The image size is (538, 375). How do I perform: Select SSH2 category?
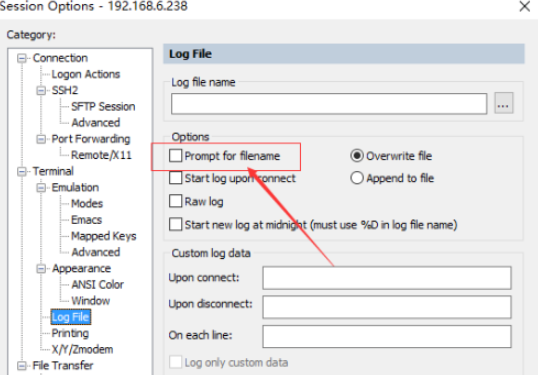pos(65,90)
